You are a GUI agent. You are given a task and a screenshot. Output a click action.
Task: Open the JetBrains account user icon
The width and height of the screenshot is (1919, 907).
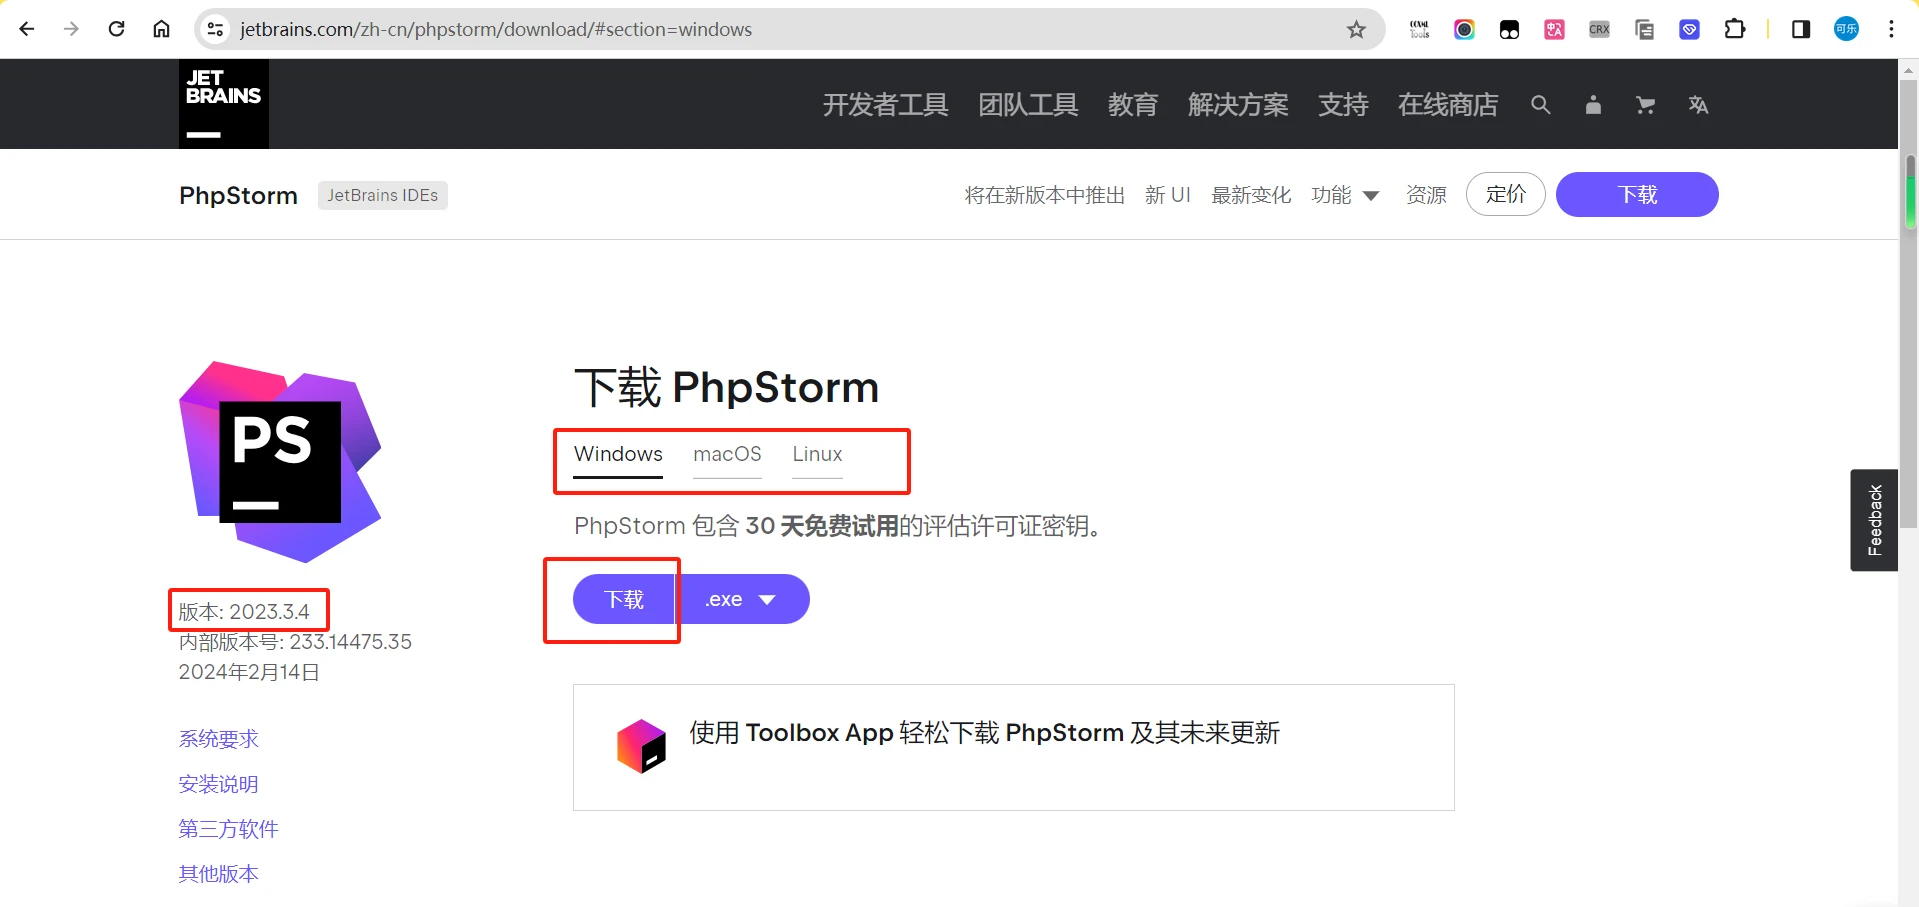pos(1593,104)
